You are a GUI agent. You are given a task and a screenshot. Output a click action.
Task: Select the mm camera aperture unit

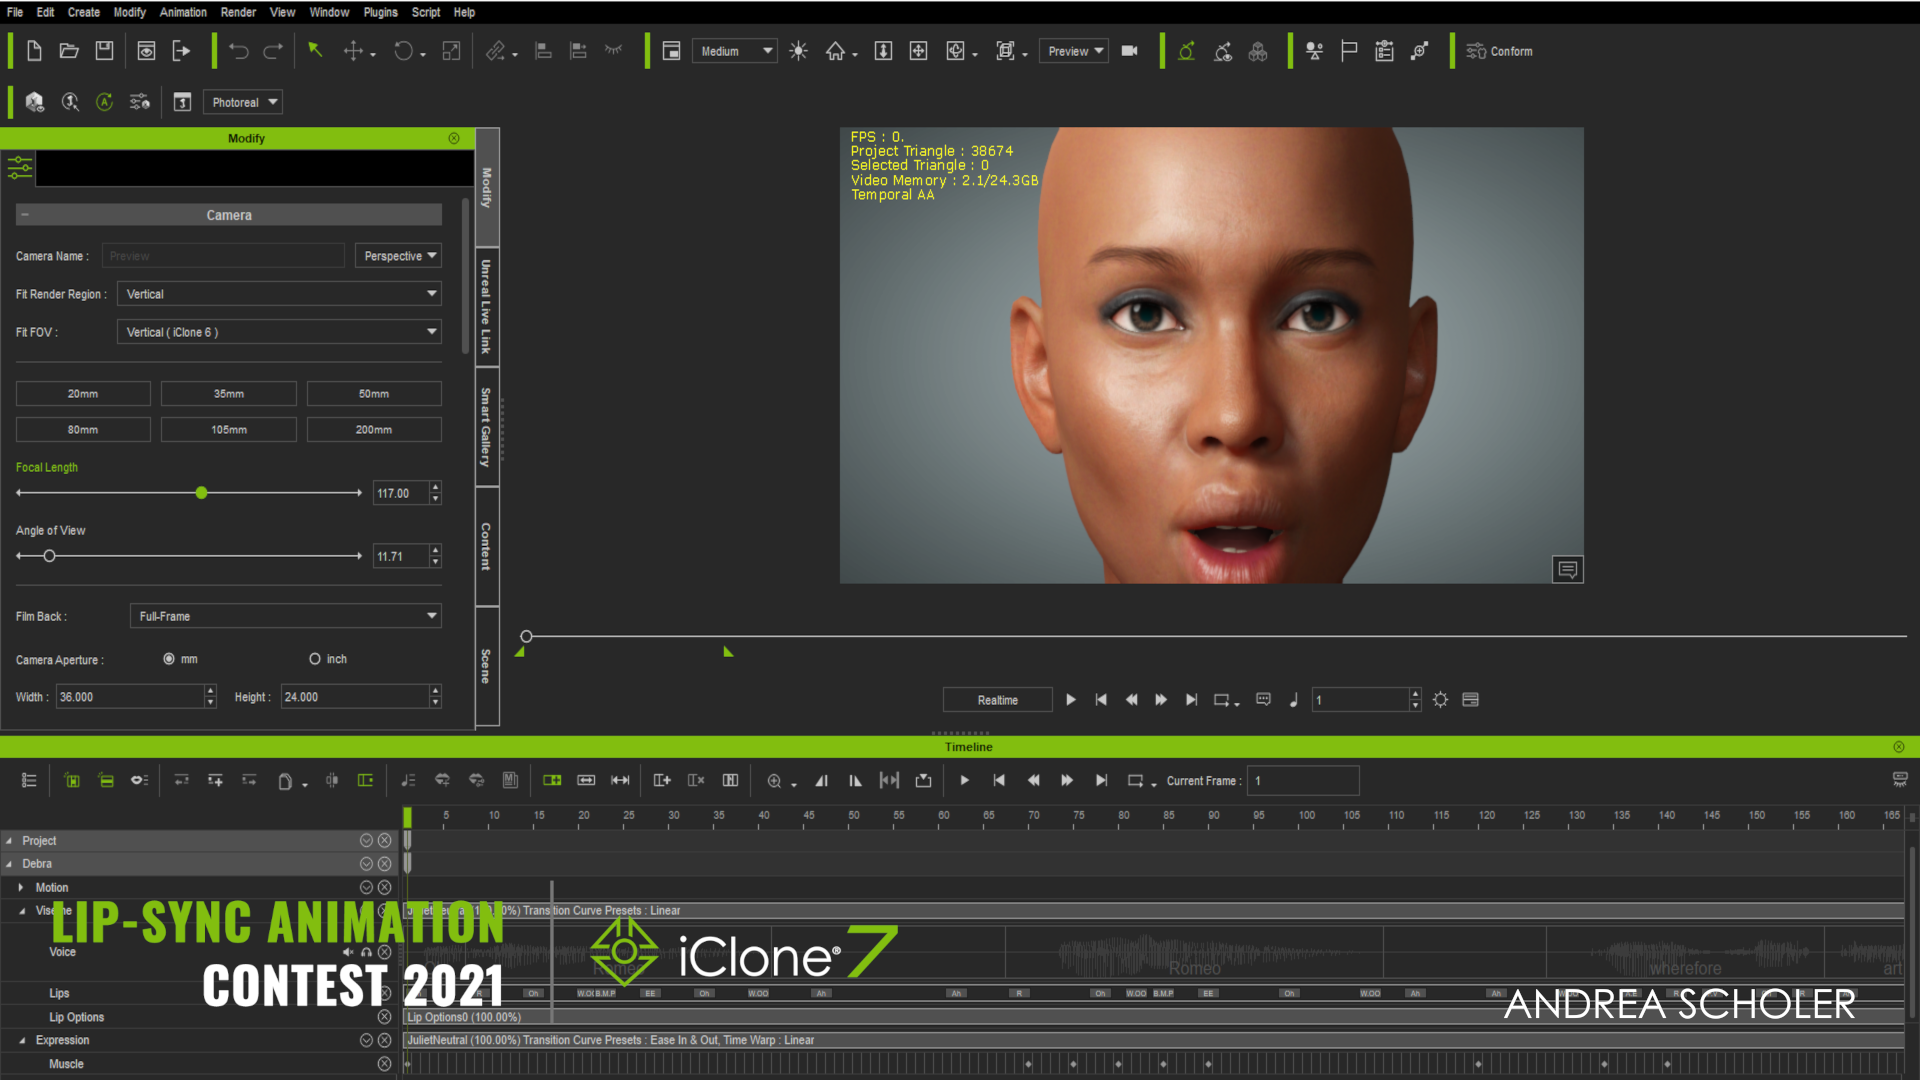(x=169, y=659)
